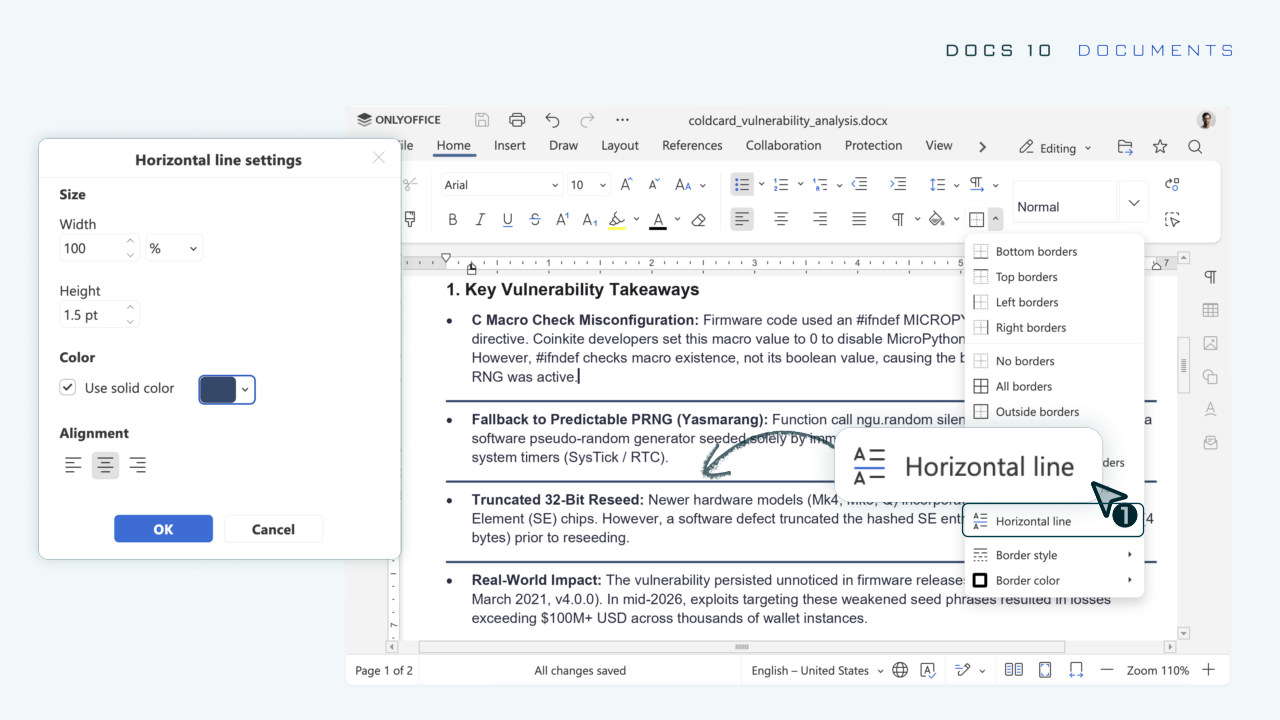Open the font color underline swatch
The height and width of the screenshot is (720, 1280).
coord(658,220)
